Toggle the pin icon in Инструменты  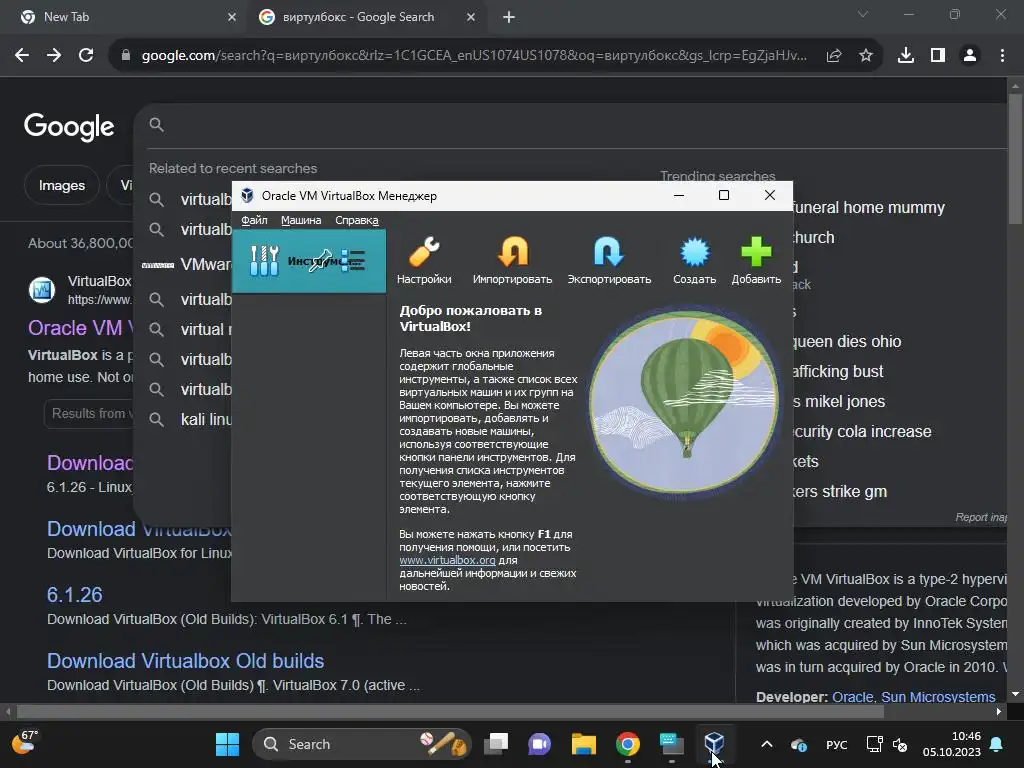pos(320,261)
